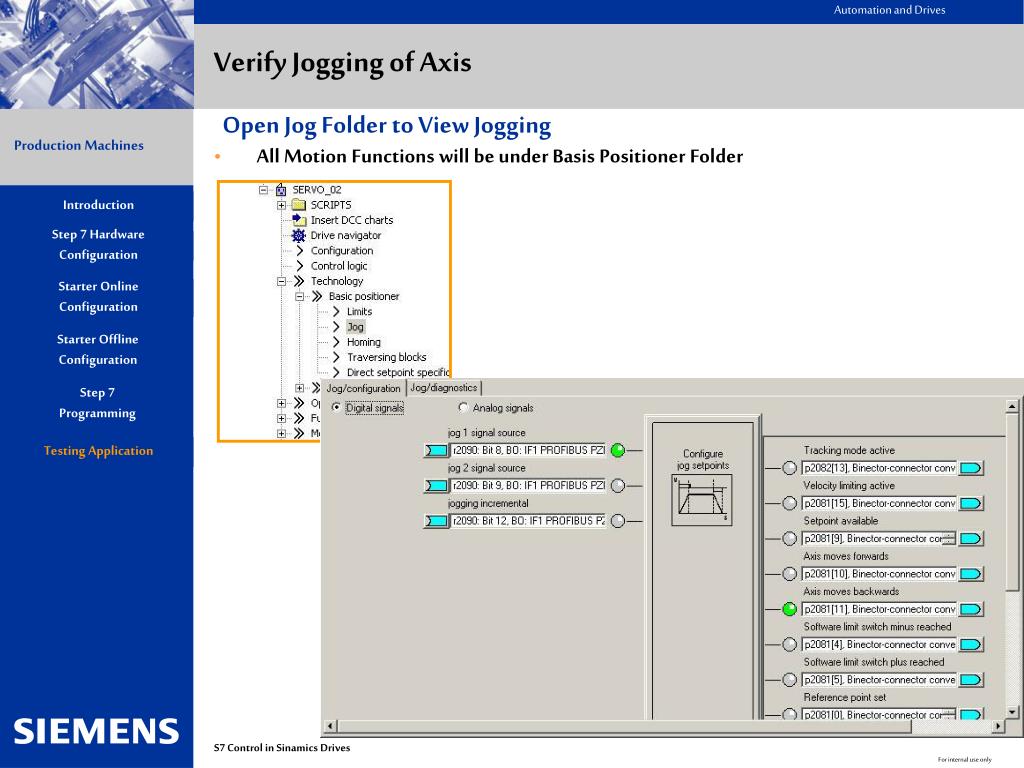Collapse the Technology tree node
This screenshot has width=1024, height=768.
[x=281, y=281]
